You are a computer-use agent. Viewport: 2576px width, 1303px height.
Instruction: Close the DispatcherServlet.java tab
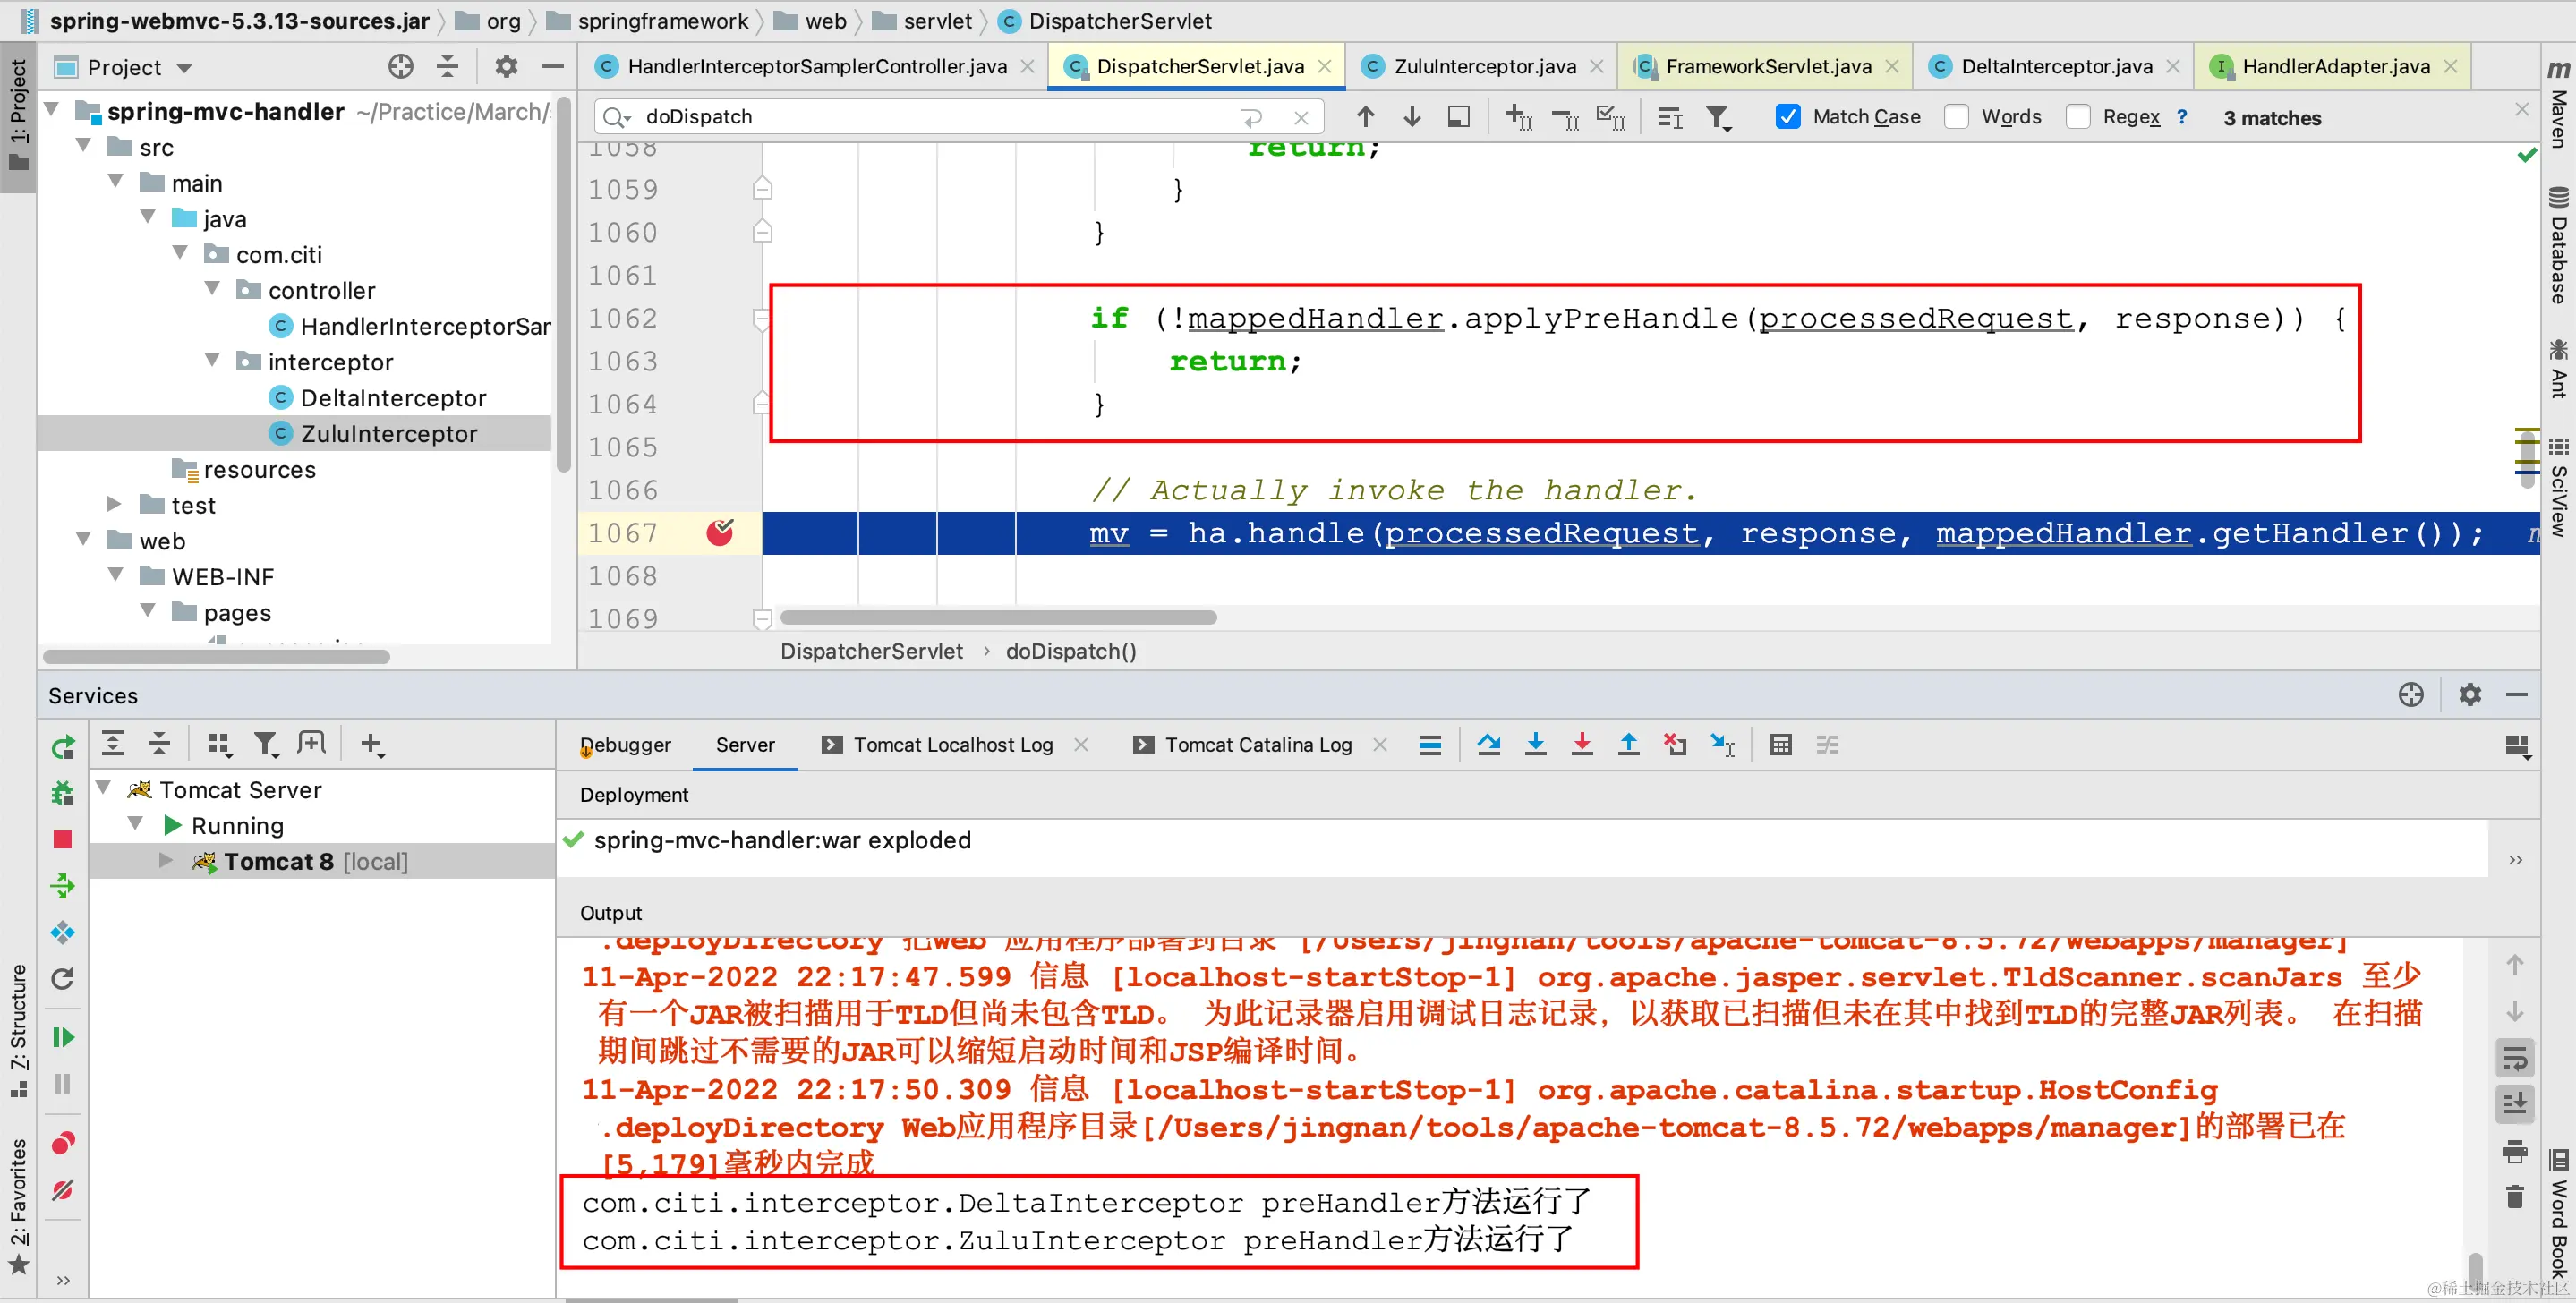click(x=1325, y=67)
